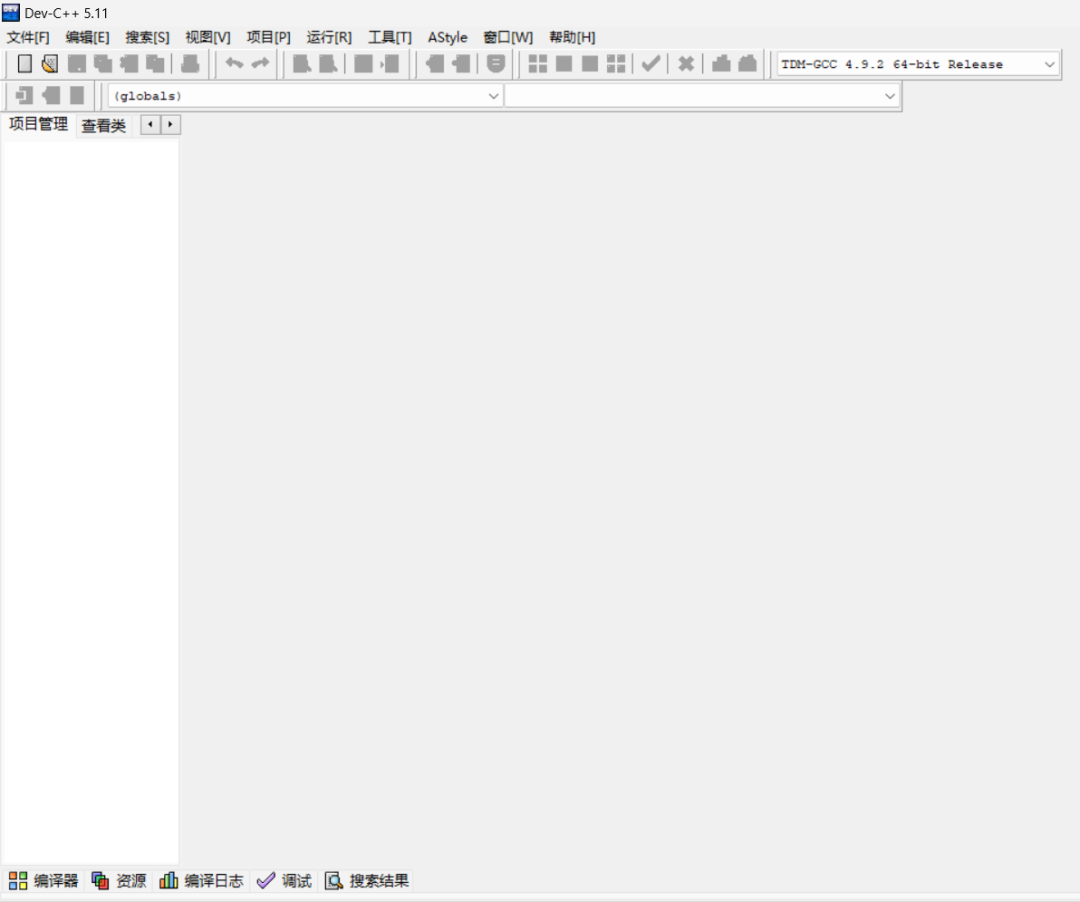Click the Add to project icon
Screen dimensions: 1080x902
pyautogui.click(x=435, y=64)
